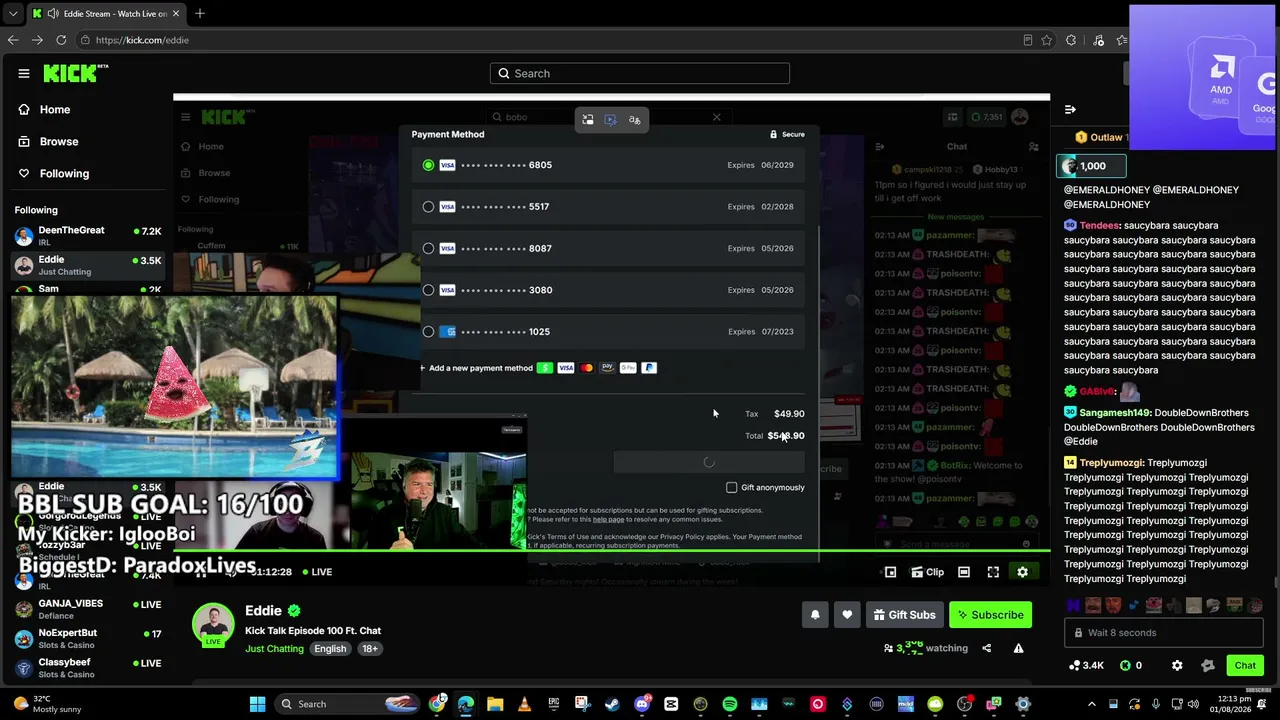
Task: Bookmark this page with the star icon
Action: click(1046, 40)
